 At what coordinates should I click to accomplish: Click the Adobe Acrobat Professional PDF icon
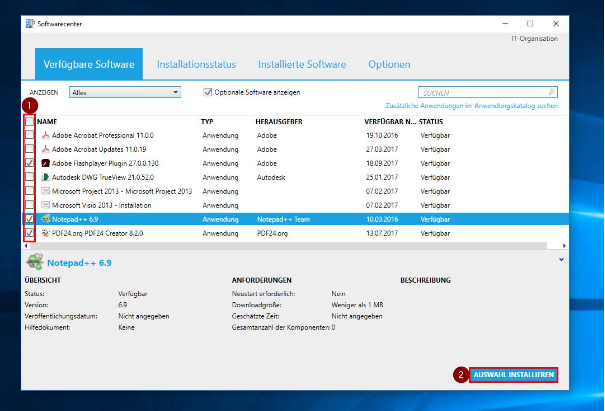(46, 135)
